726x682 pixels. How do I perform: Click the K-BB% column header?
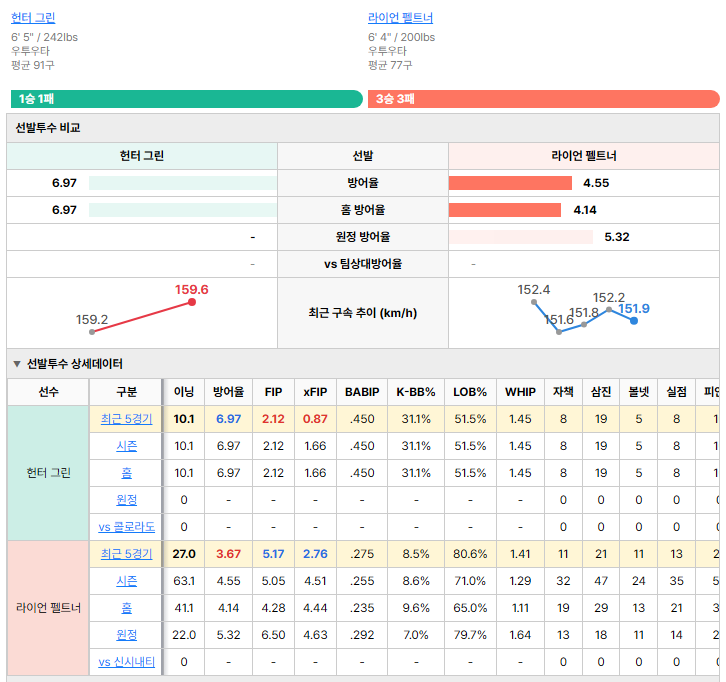click(416, 392)
